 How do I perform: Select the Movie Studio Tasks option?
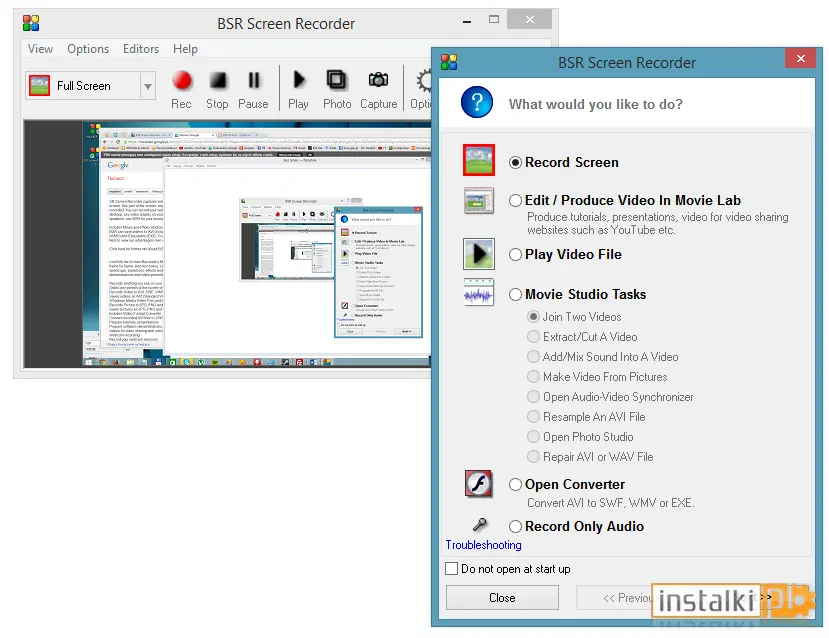tap(577, 294)
